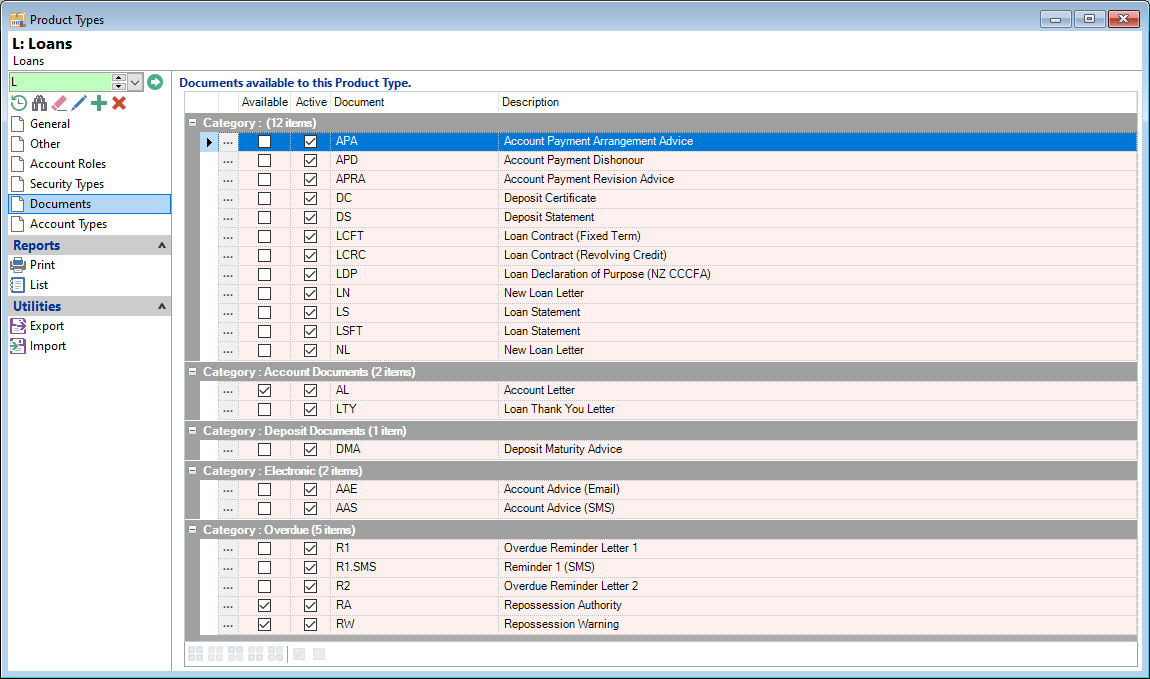Click the ellipsis button on the DS row
The image size is (1150, 679).
[228, 218]
